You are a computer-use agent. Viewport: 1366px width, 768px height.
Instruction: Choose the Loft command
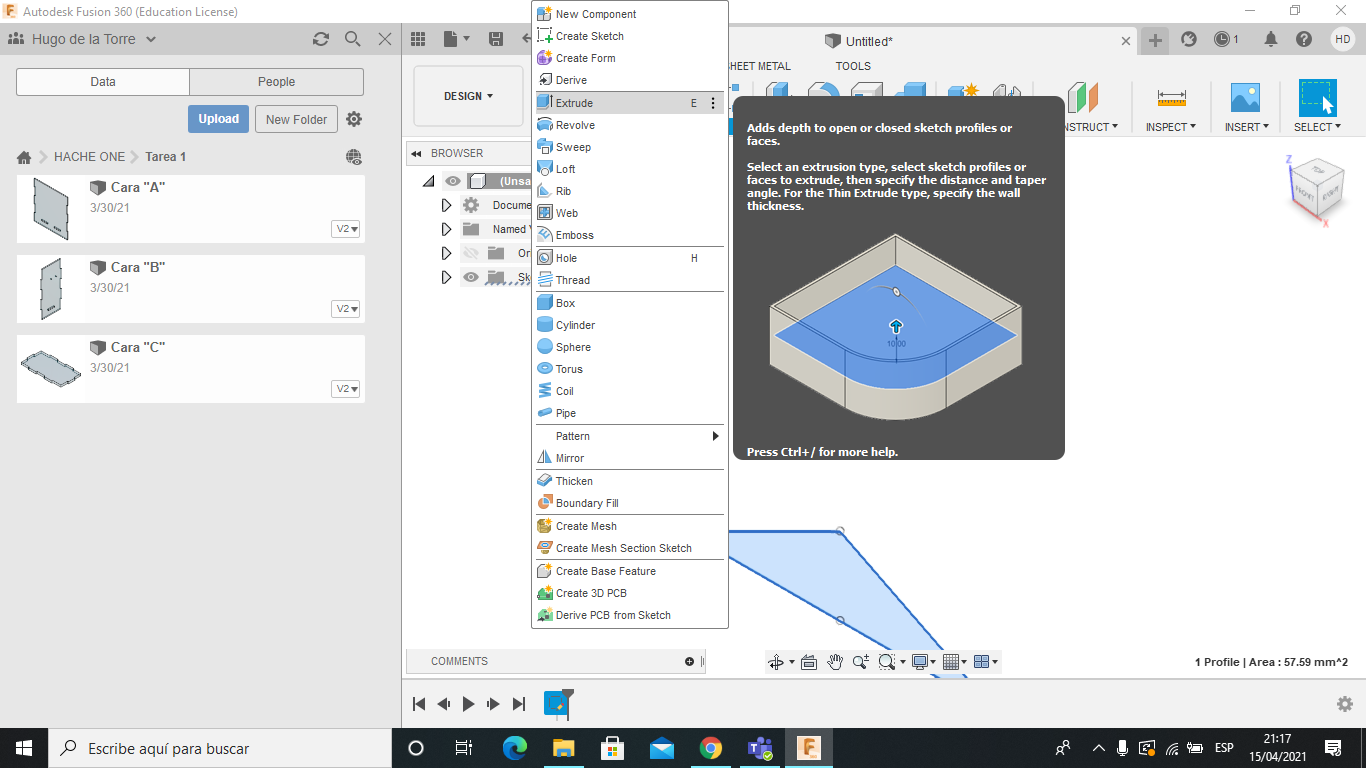[630, 169]
